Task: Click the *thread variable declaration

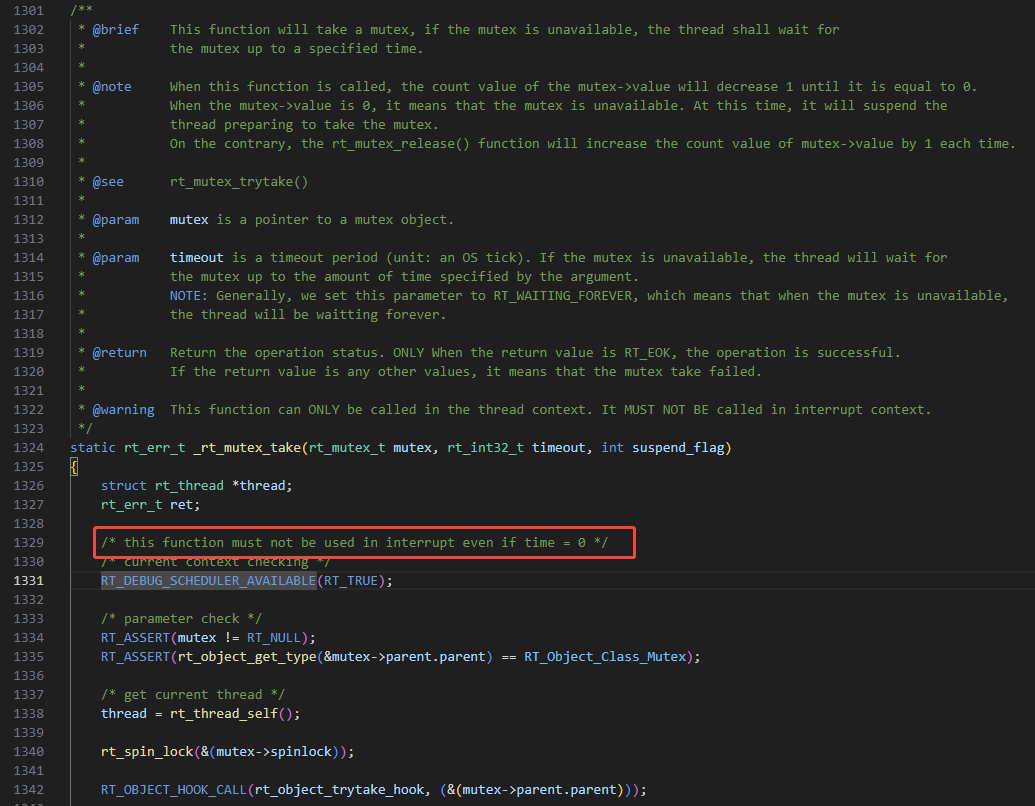Action: tap(259, 486)
